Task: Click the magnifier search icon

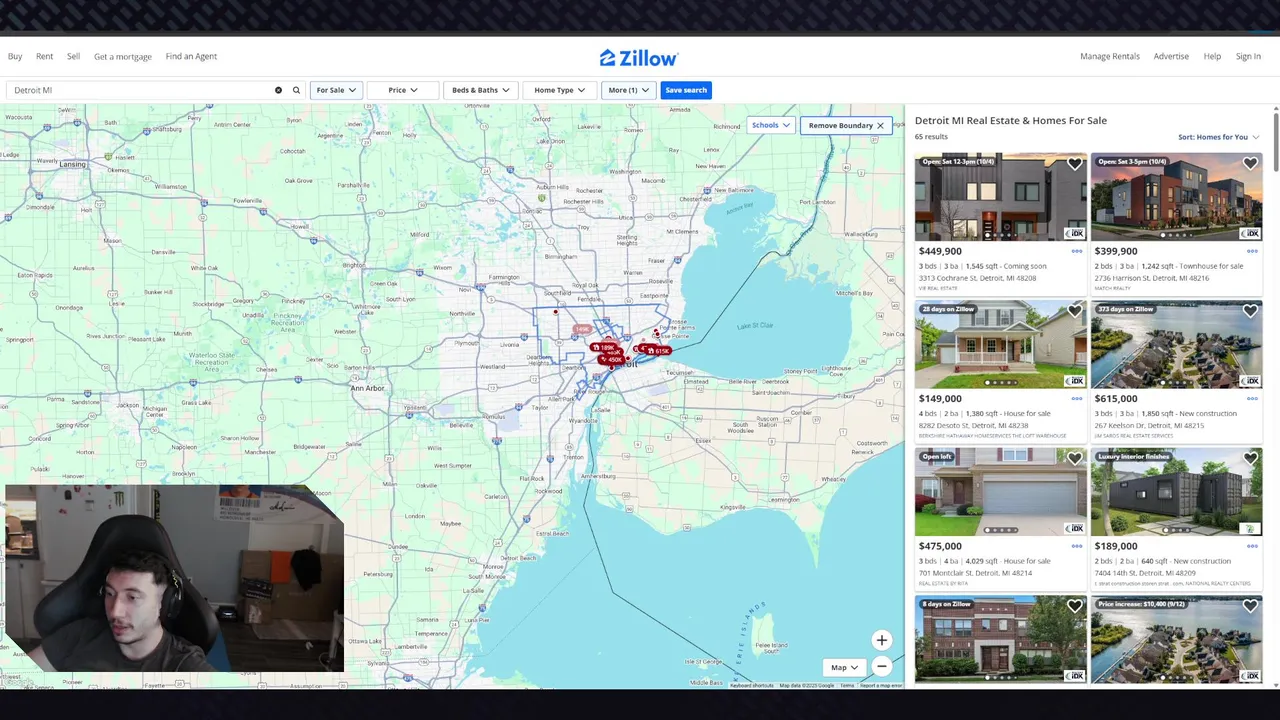Action: coord(296,90)
